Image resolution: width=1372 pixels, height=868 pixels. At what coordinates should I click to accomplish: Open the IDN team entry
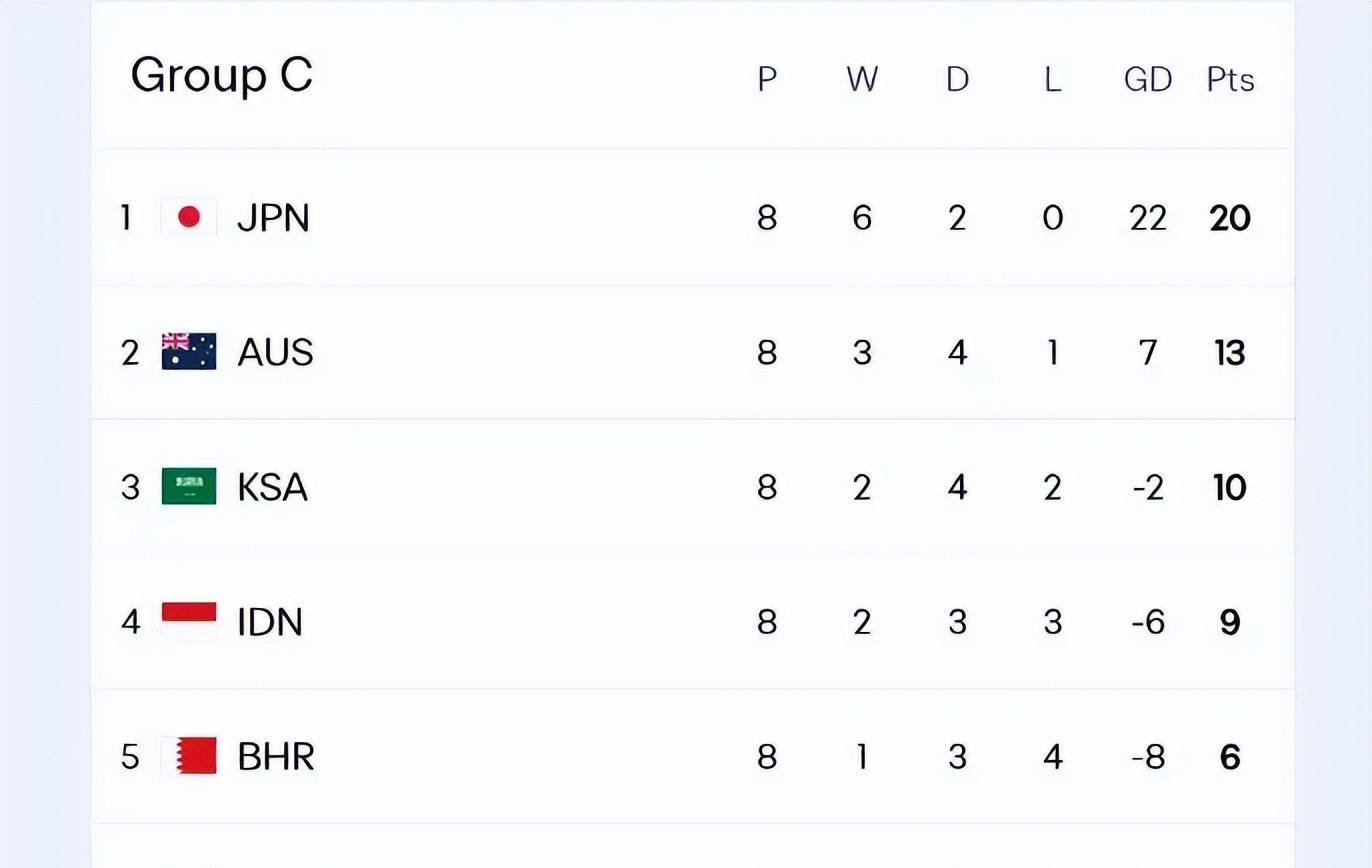pos(270,622)
